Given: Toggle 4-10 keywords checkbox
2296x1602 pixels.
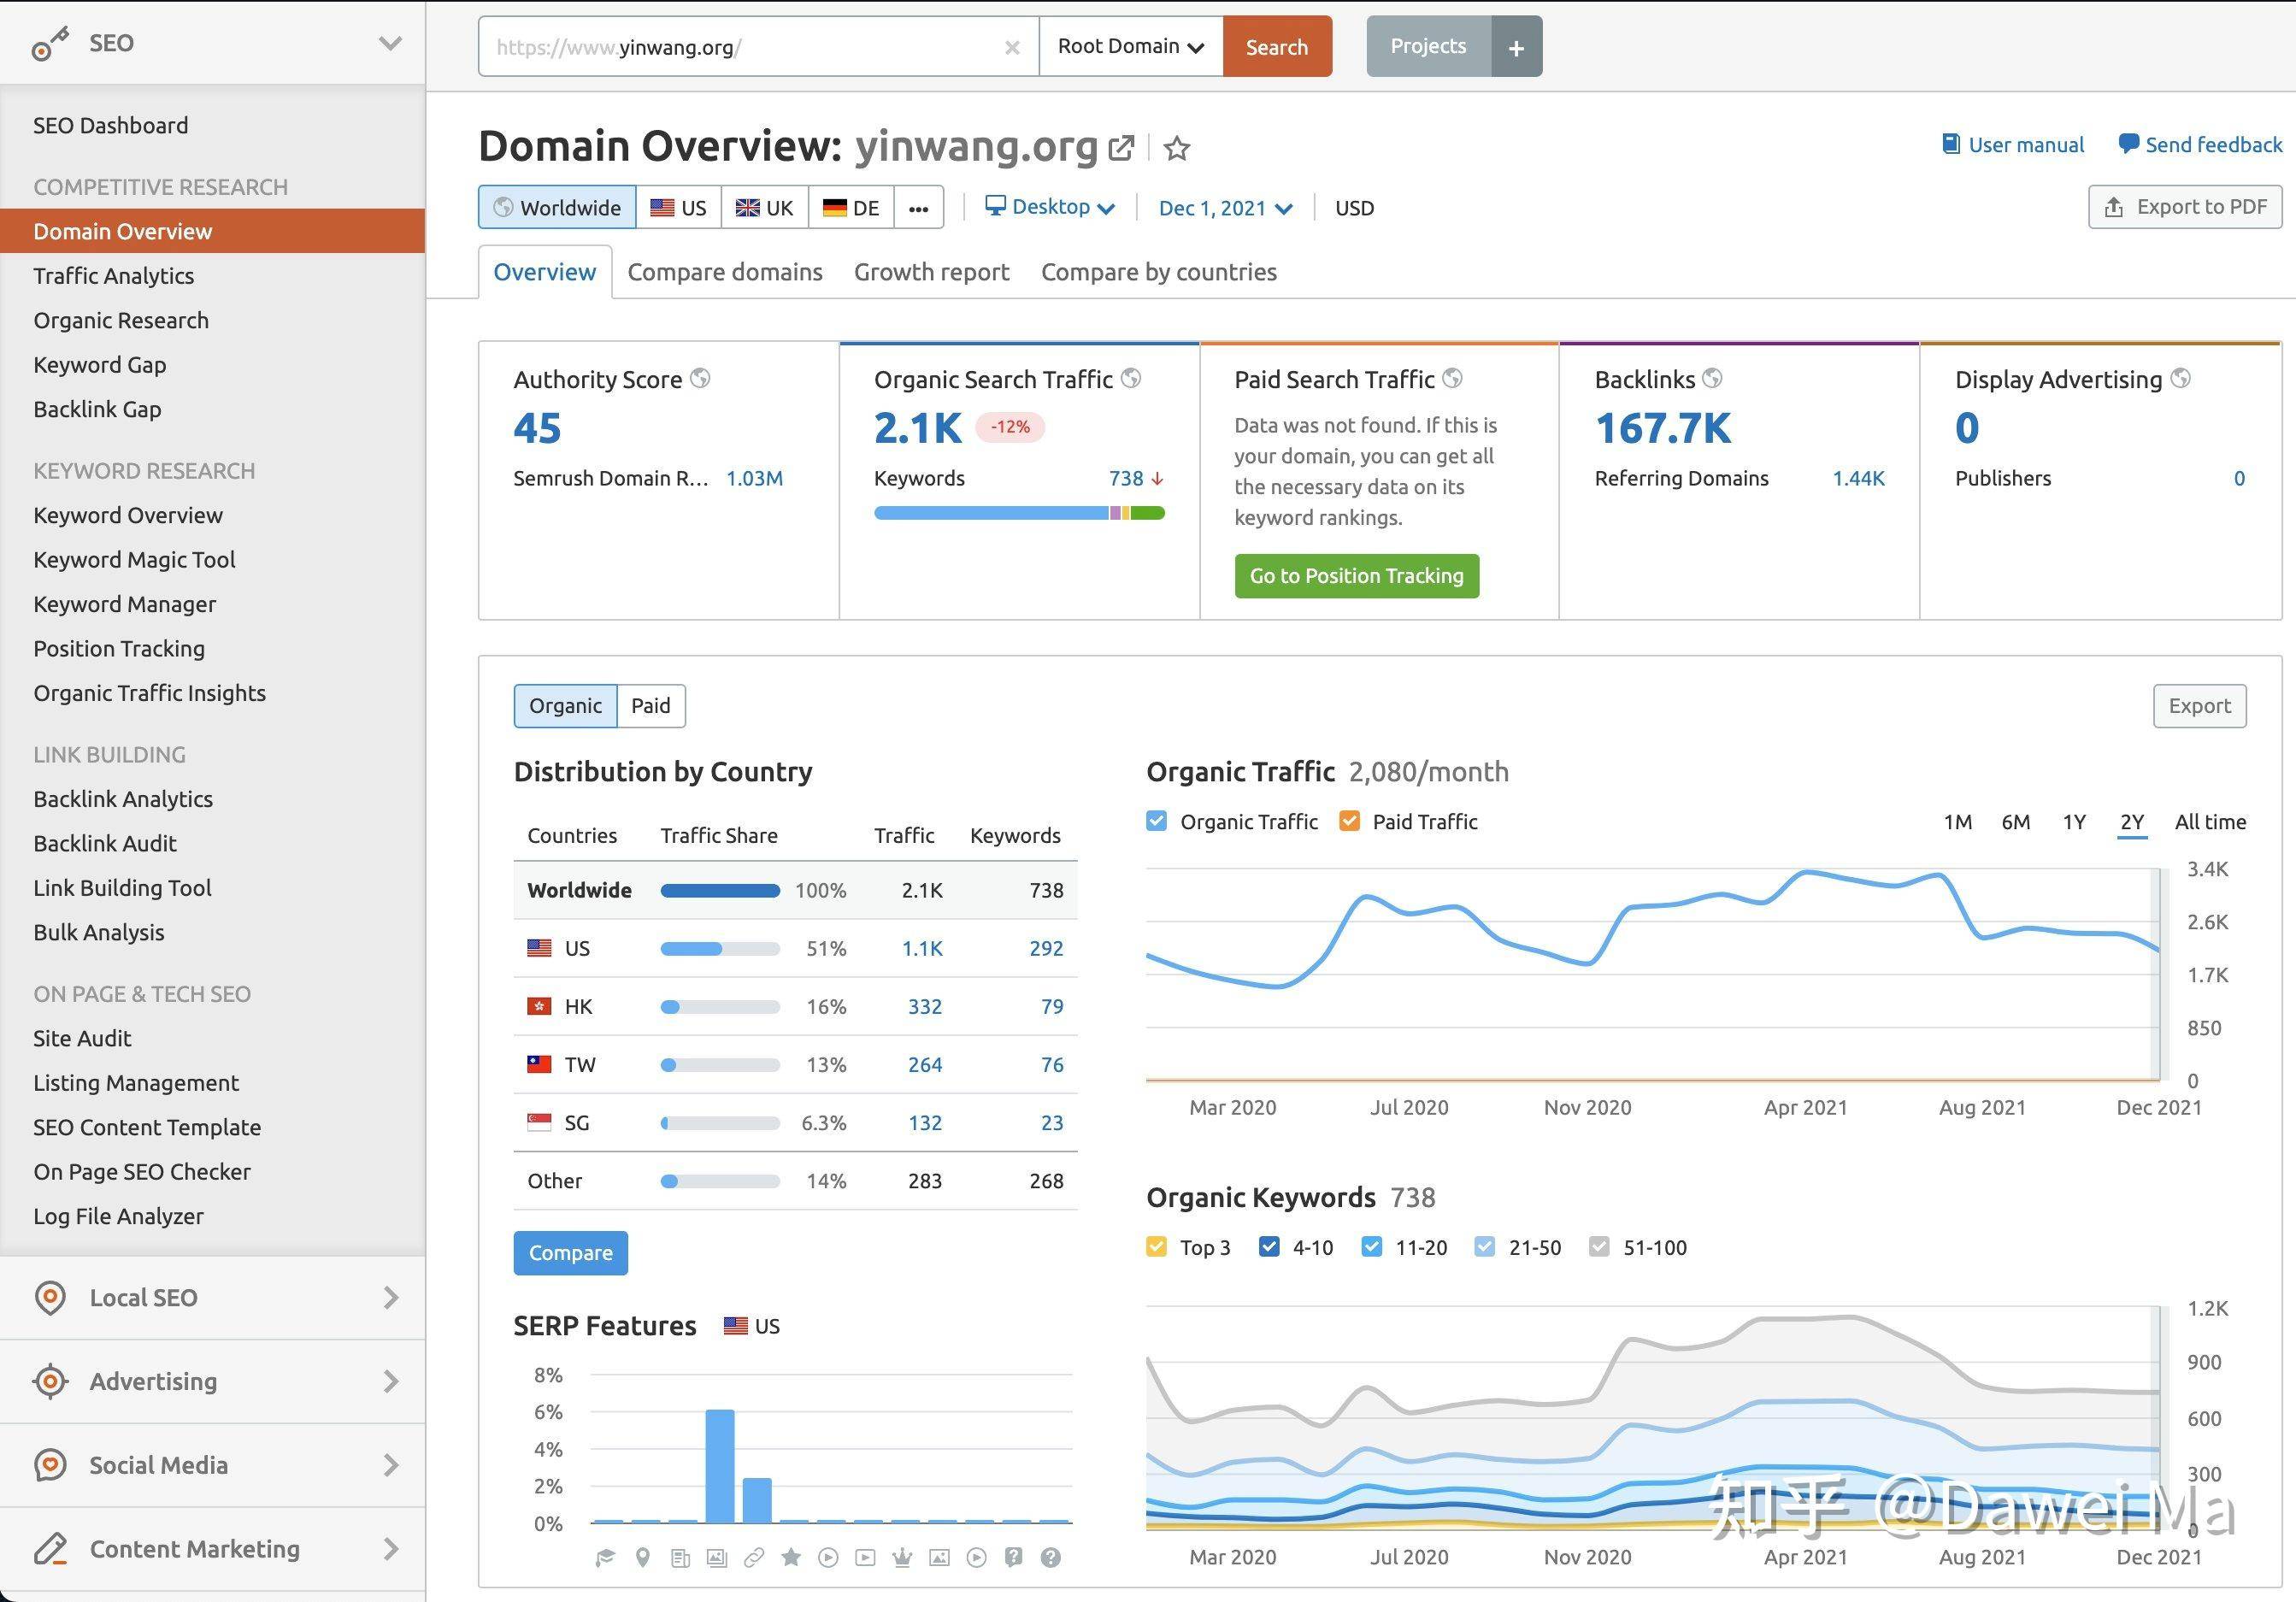Looking at the screenshot, I should tap(1269, 1247).
